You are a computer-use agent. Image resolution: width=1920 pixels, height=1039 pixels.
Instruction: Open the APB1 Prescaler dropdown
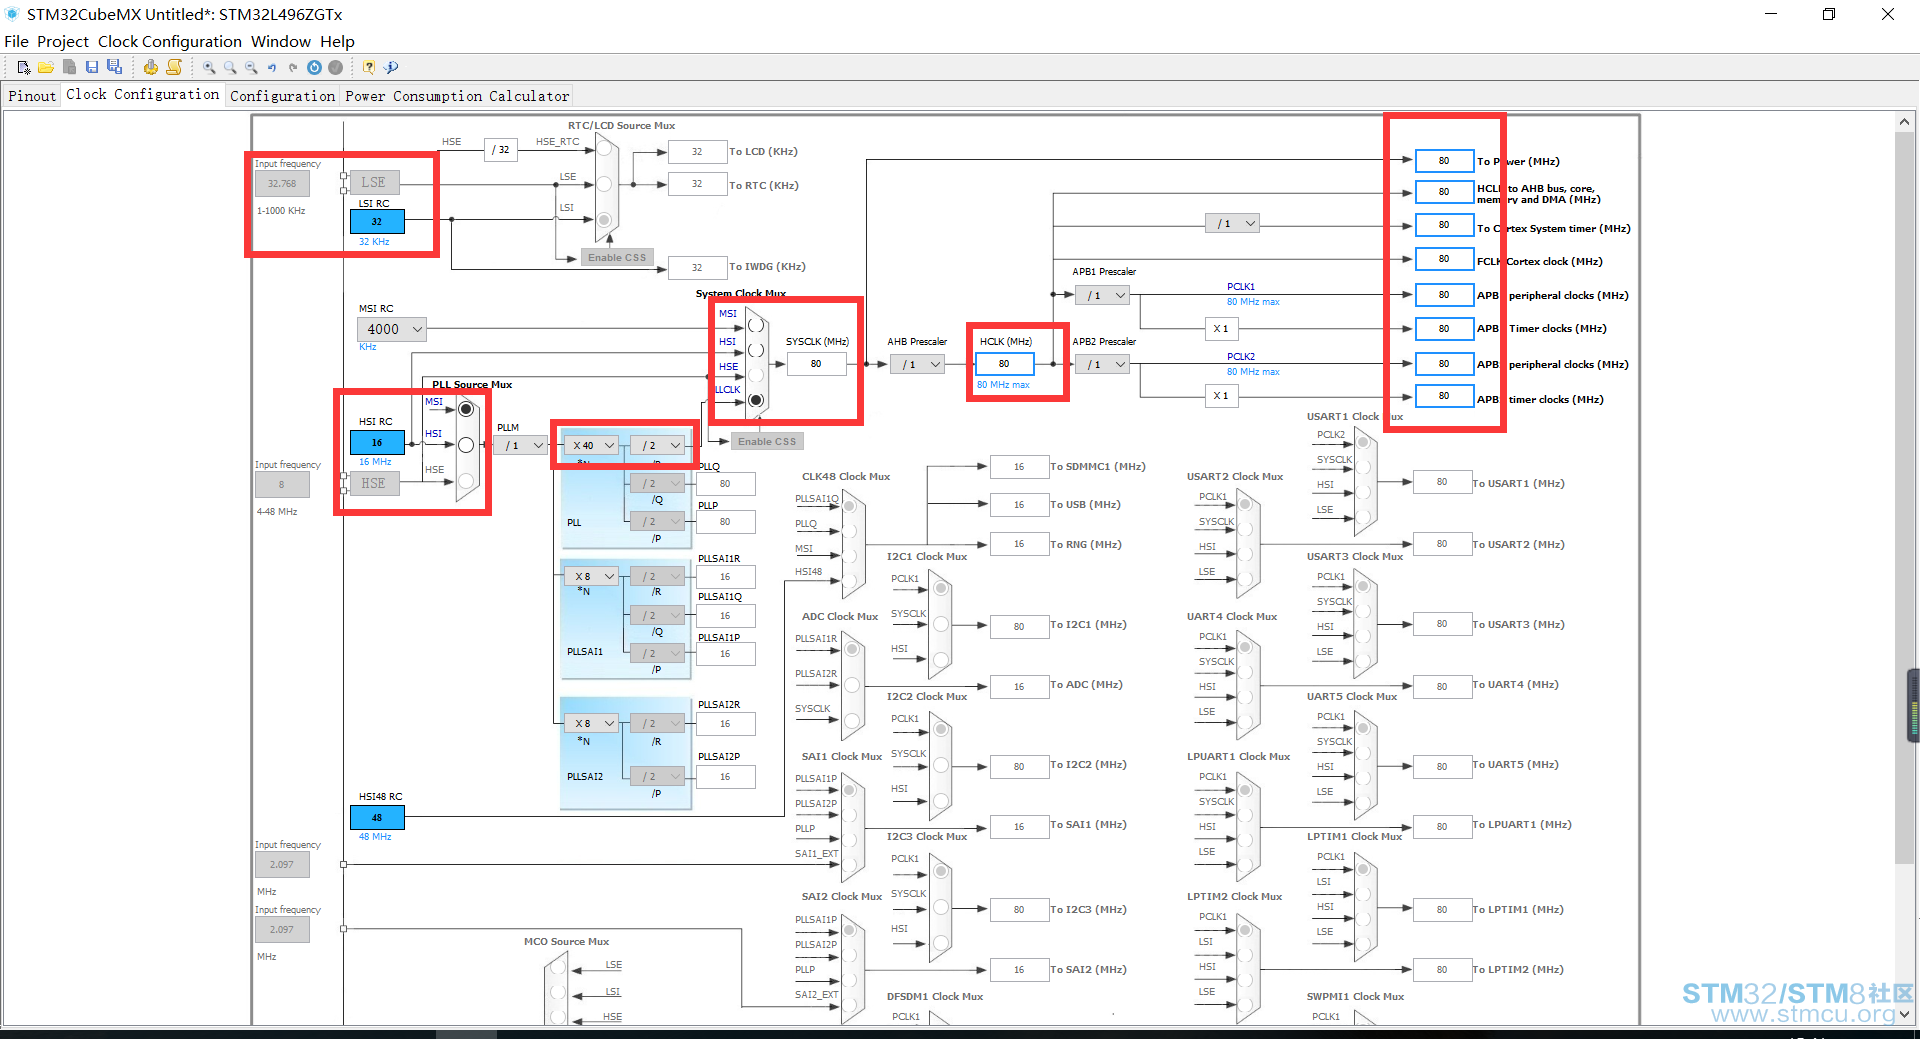pos(1102,295)
